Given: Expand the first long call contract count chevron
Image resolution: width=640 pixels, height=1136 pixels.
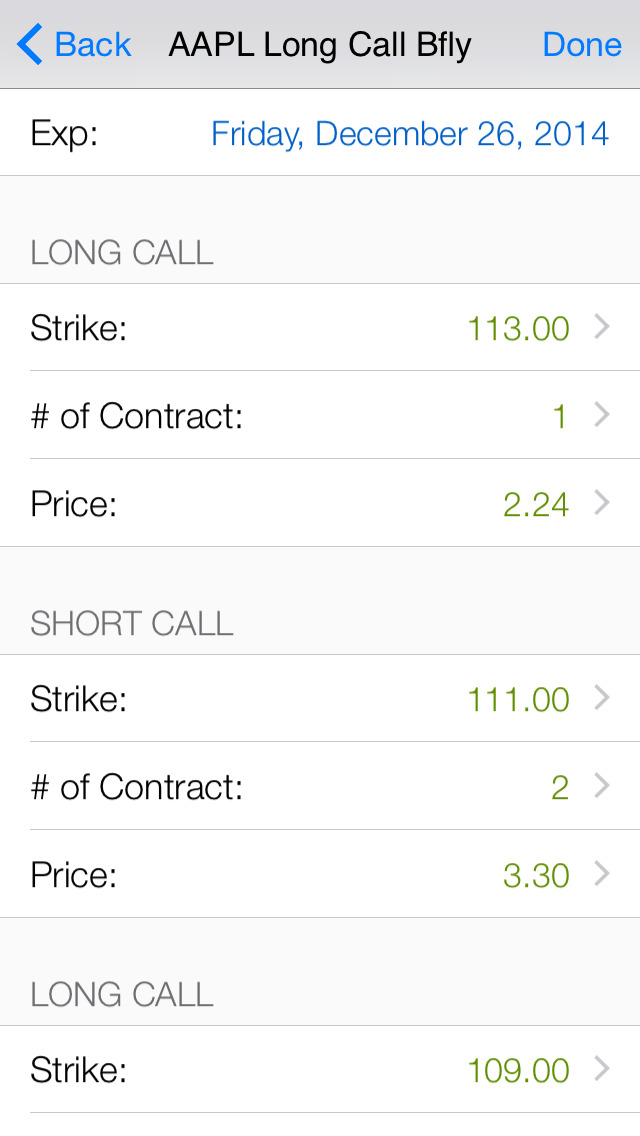Looking at the screenshot, I should (x=602, y=415).
